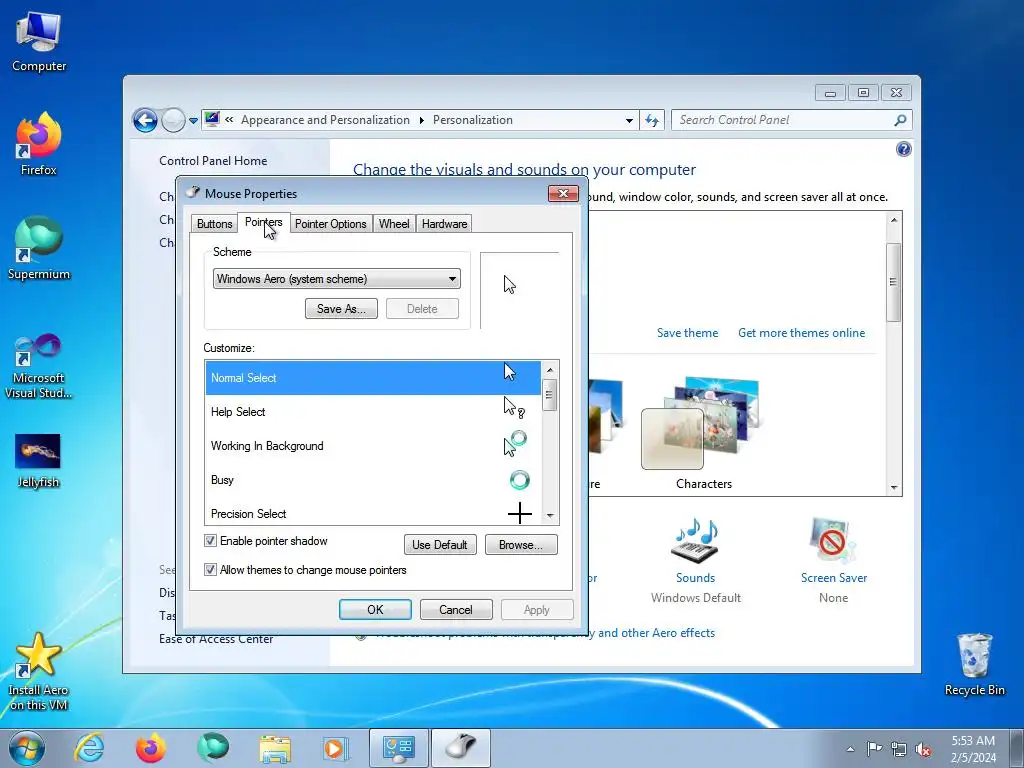Click the Show desktop strip on taskbar
The width and height of the screenshot is (1024, 768).
[x=1016, y=748]
